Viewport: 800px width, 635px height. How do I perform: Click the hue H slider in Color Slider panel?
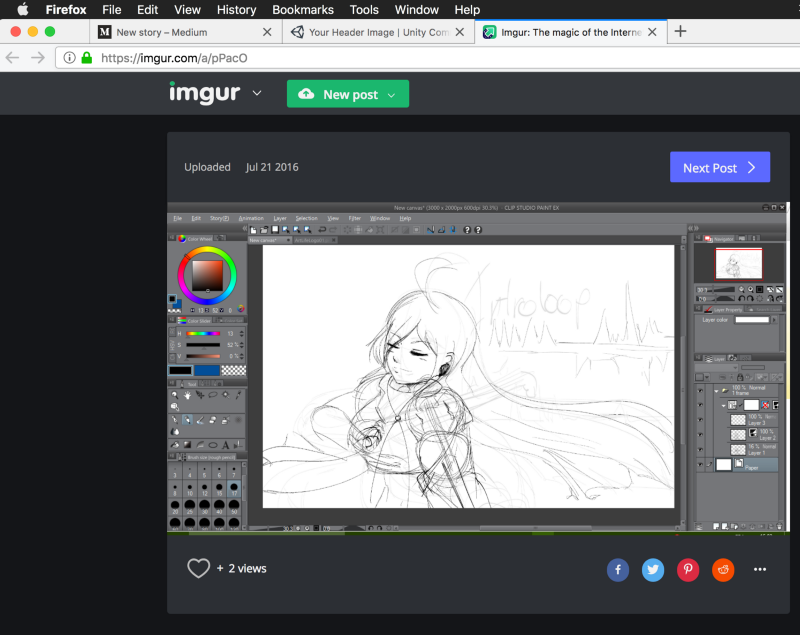(x=203, y=334)
